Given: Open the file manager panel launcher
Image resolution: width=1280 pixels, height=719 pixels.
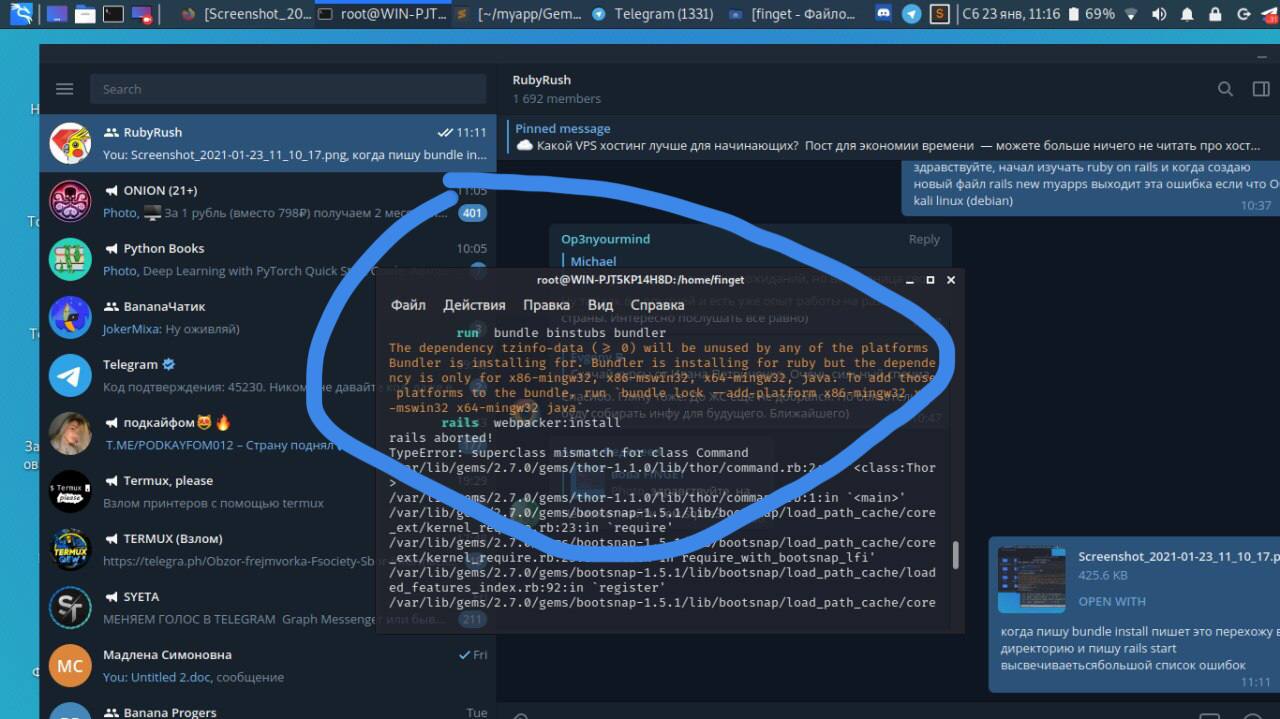Looking at the screenshot, I should pos(85,14).
